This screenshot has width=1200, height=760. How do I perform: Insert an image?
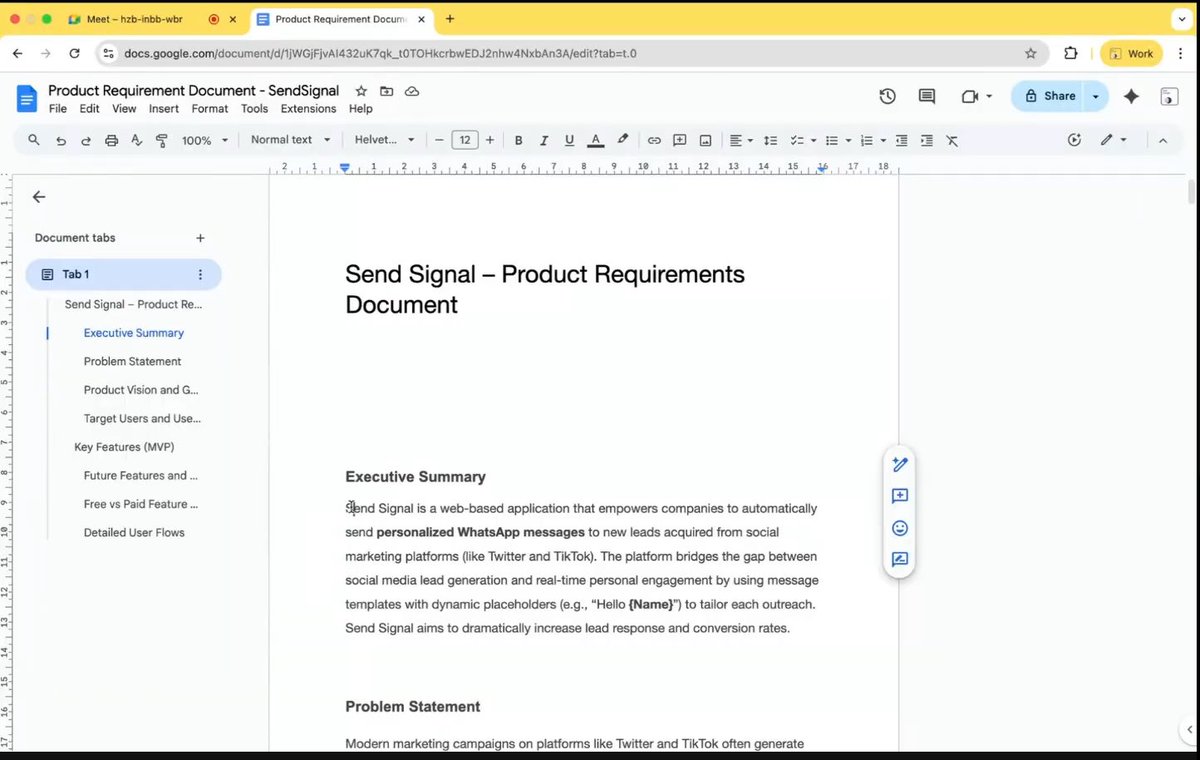coord(705,140)
